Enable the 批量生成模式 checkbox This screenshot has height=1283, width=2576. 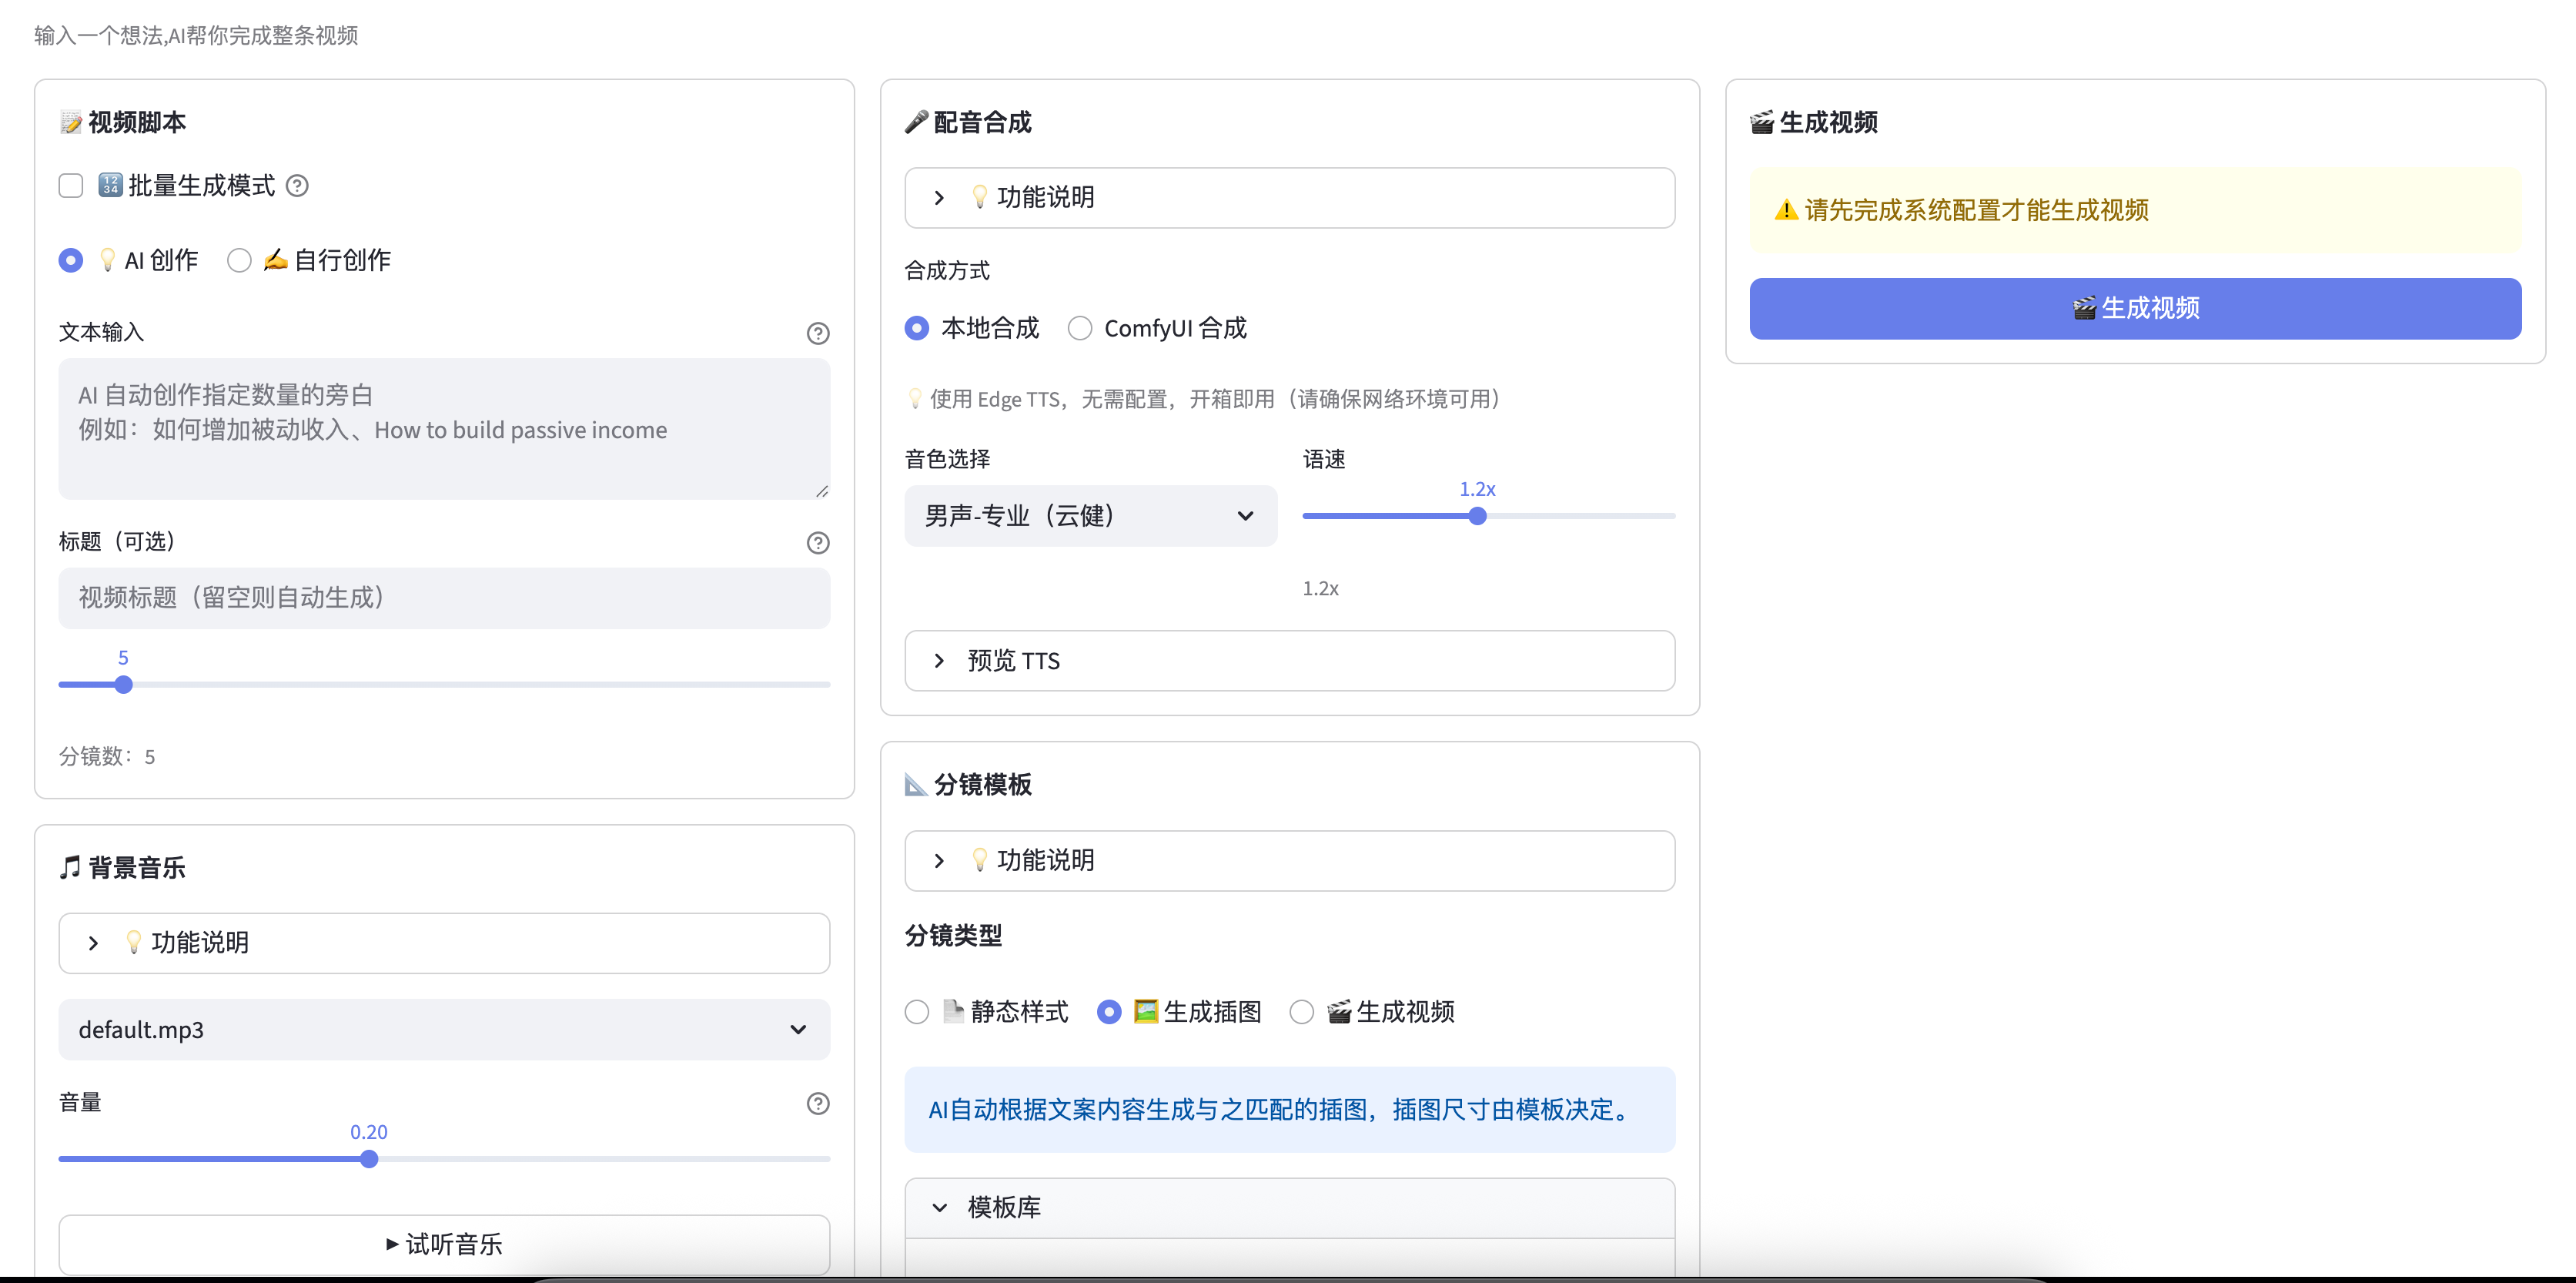[71, 186]
